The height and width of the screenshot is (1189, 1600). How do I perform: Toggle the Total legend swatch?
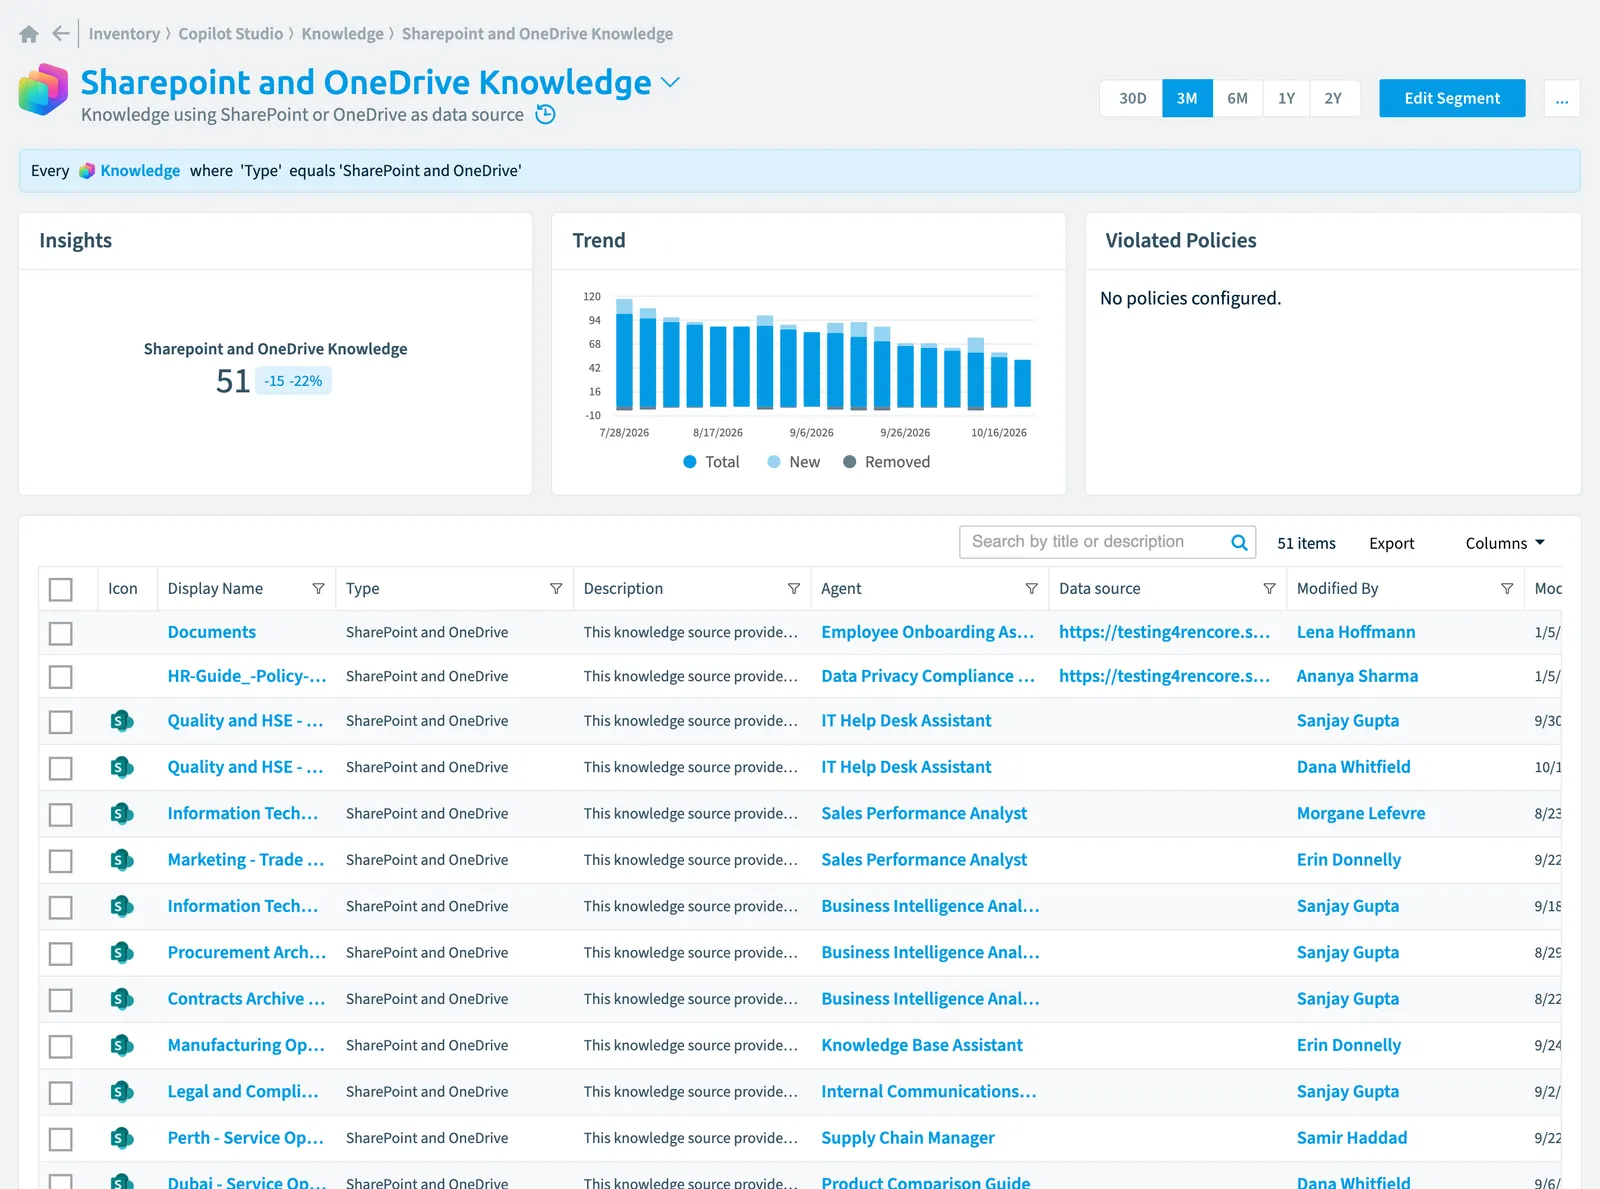pyautogui.click(x=690, y=462)
